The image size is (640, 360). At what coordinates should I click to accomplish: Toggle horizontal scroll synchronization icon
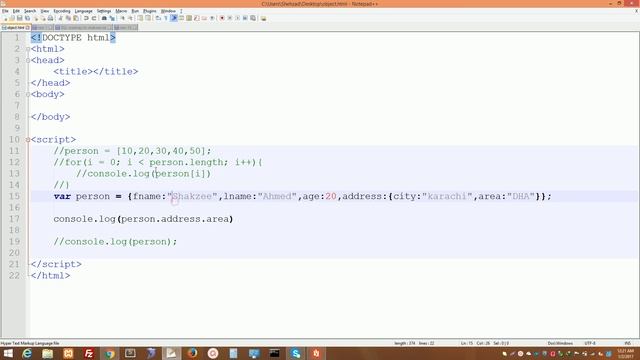(x=148, y=18)
